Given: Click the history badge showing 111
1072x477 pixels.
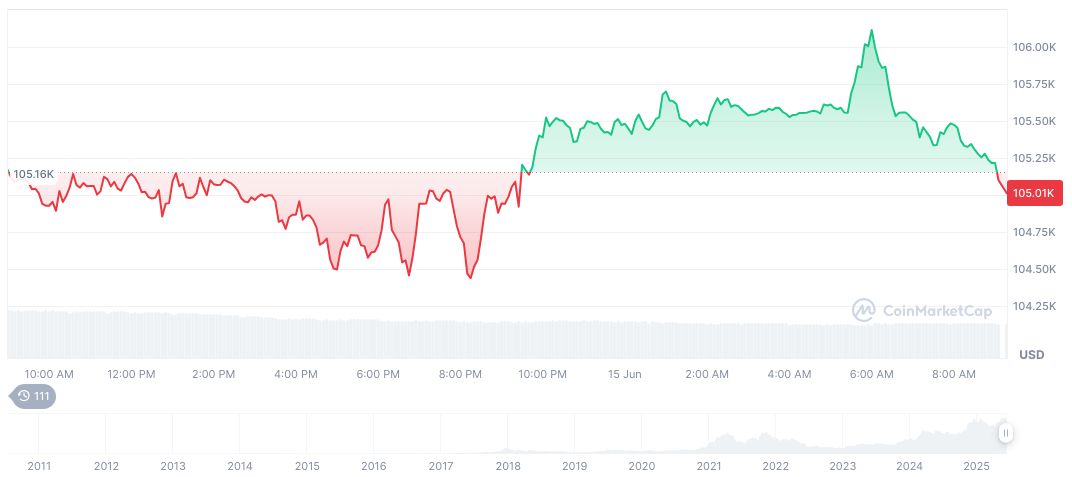Looking at the screenshot, I should pos(33,396).
